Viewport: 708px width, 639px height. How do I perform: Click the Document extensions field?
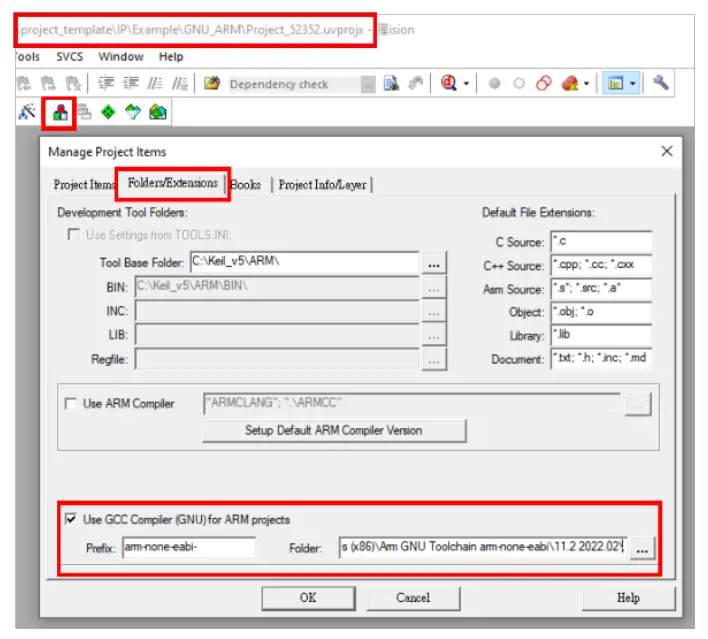(x=601, y=359)
